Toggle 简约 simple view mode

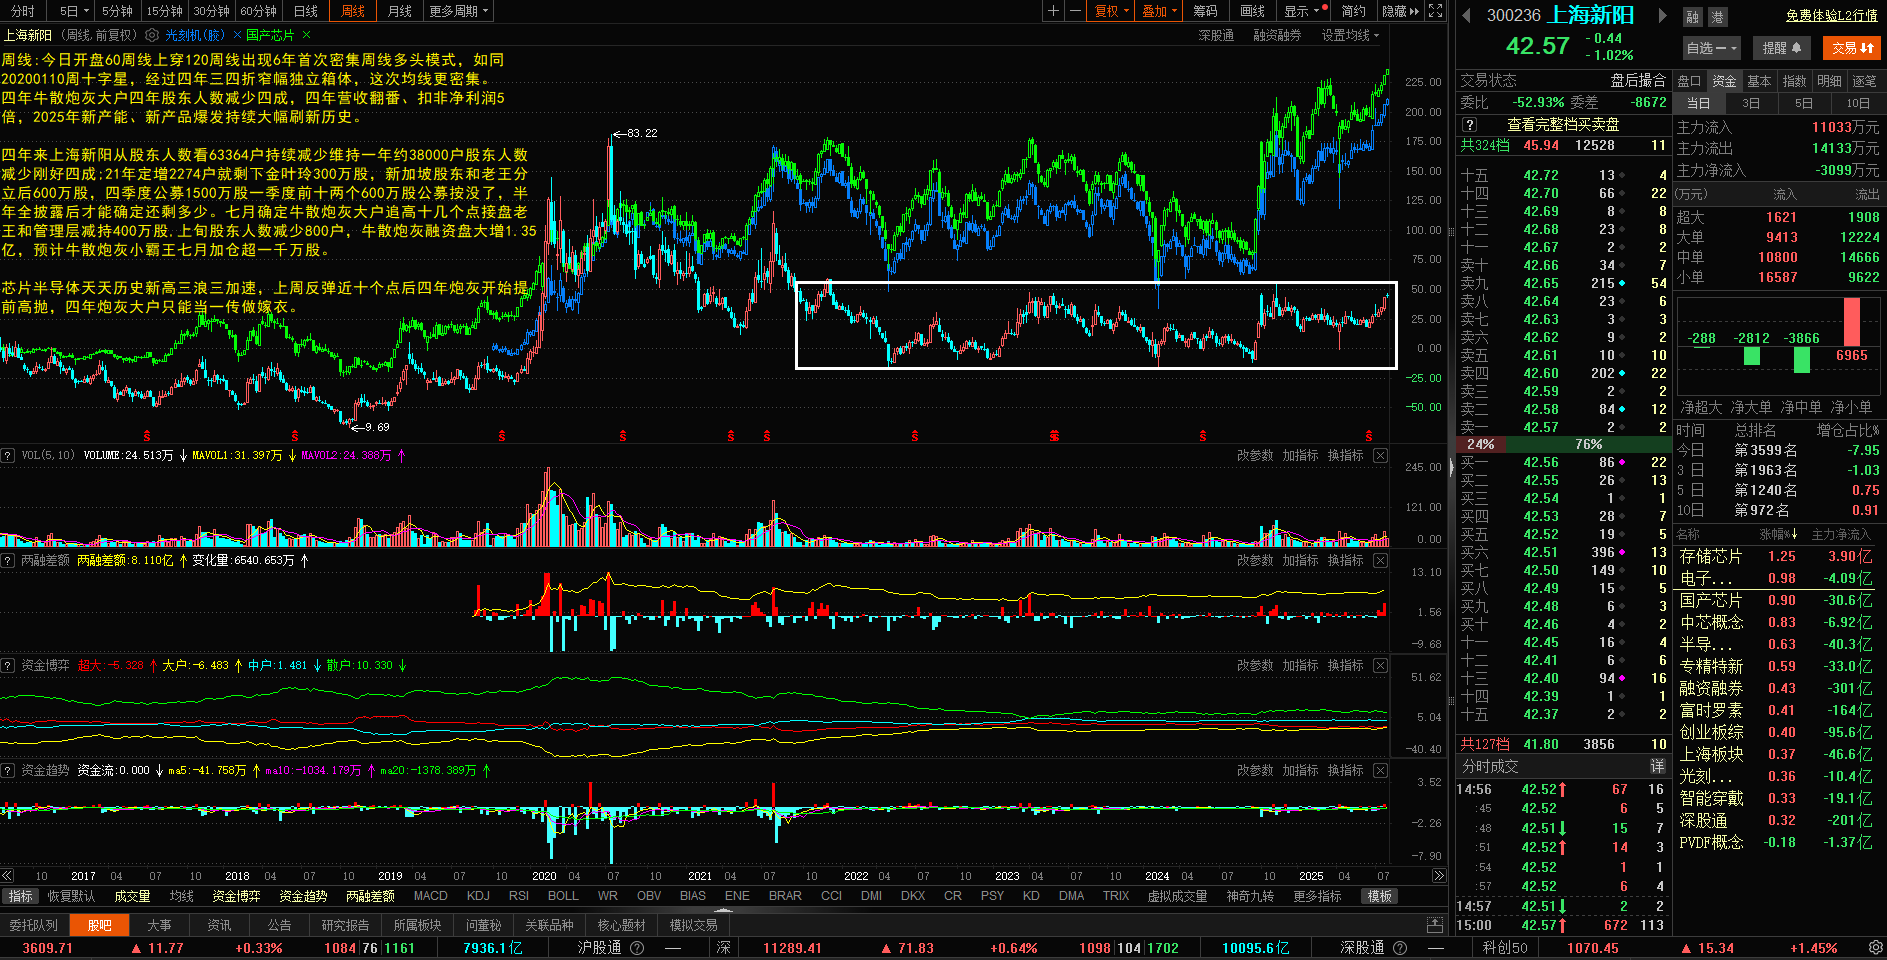pos(1354,11)
